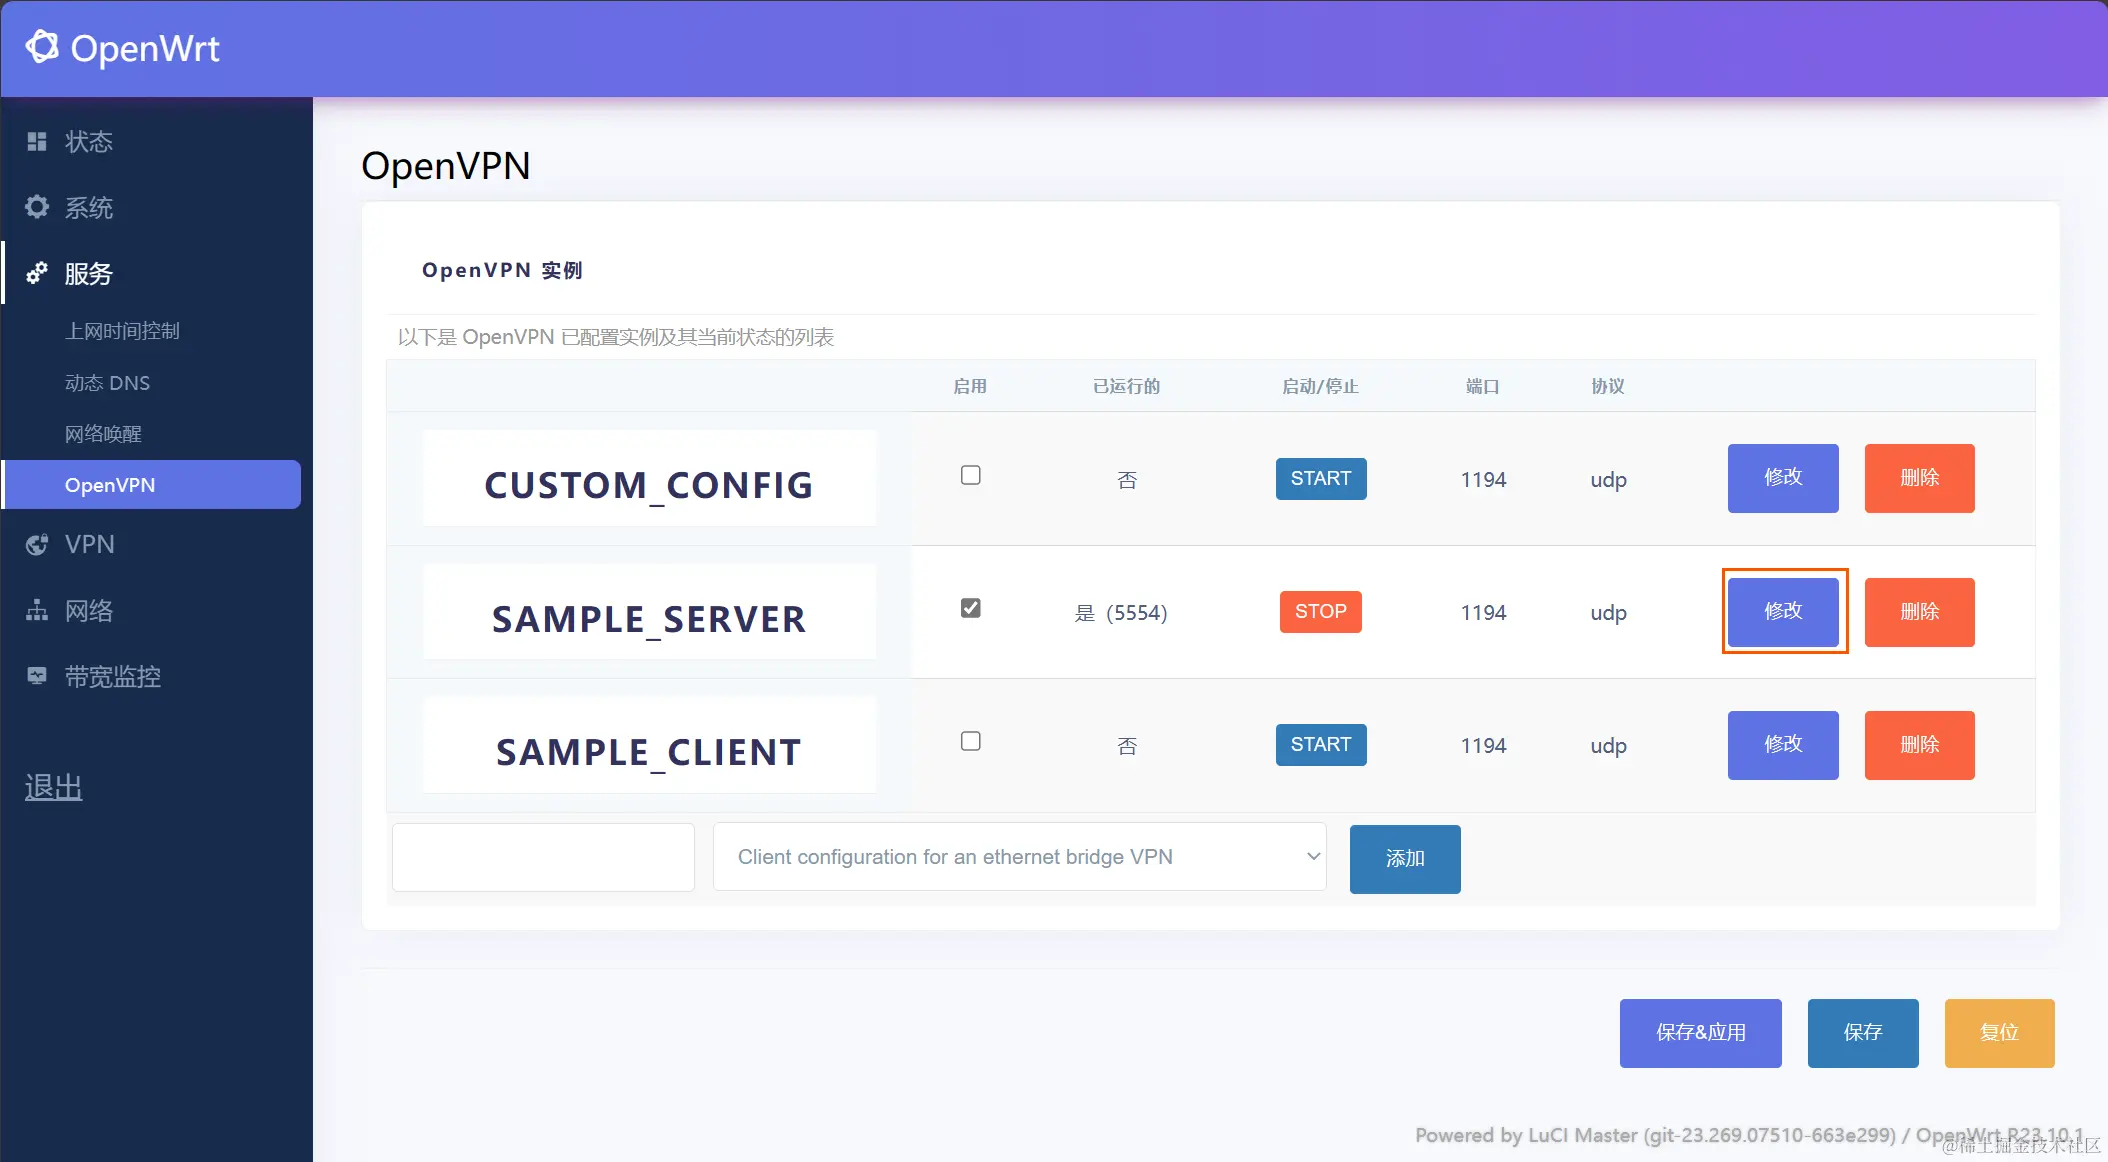Click the bandwidth monitor icon
This screenshot has width=2108, height=1162.
37,676
